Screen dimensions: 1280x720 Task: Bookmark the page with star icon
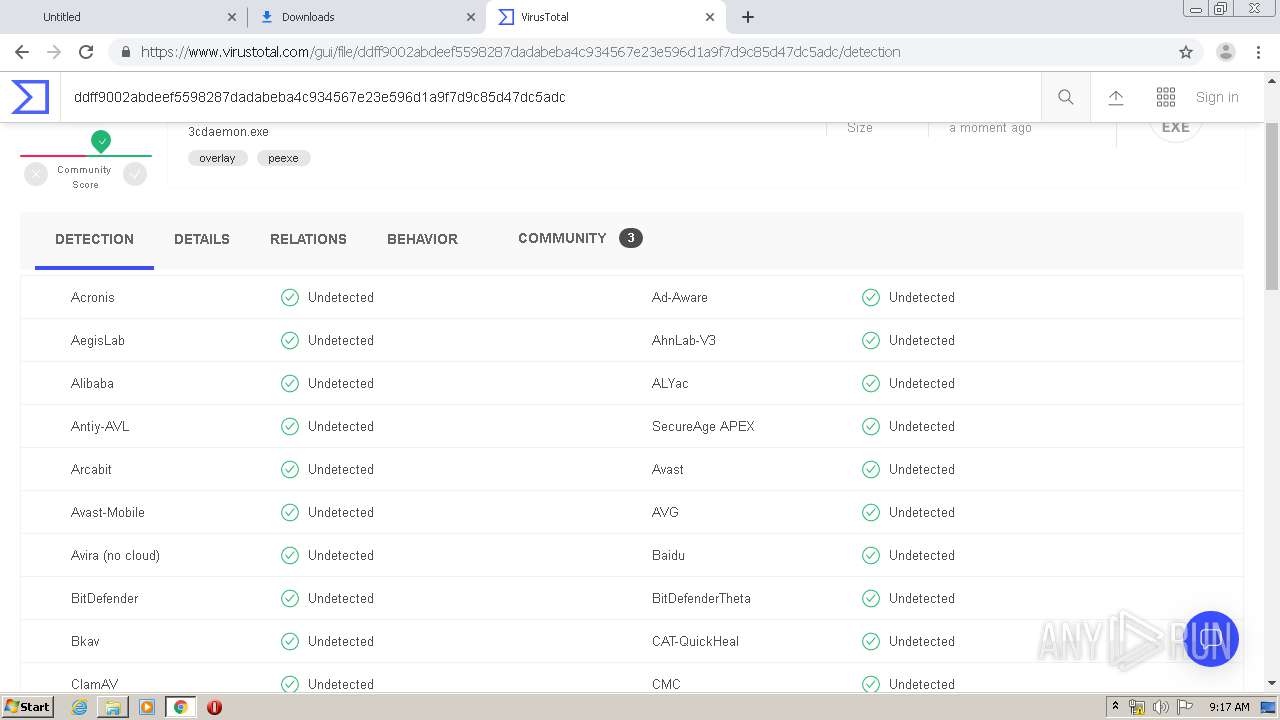tap(1186, 52)
